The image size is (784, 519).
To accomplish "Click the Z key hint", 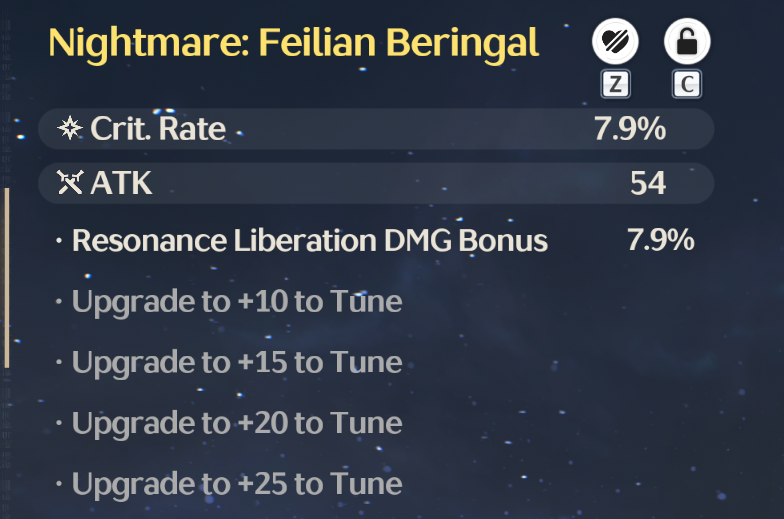I will [615, 84].
